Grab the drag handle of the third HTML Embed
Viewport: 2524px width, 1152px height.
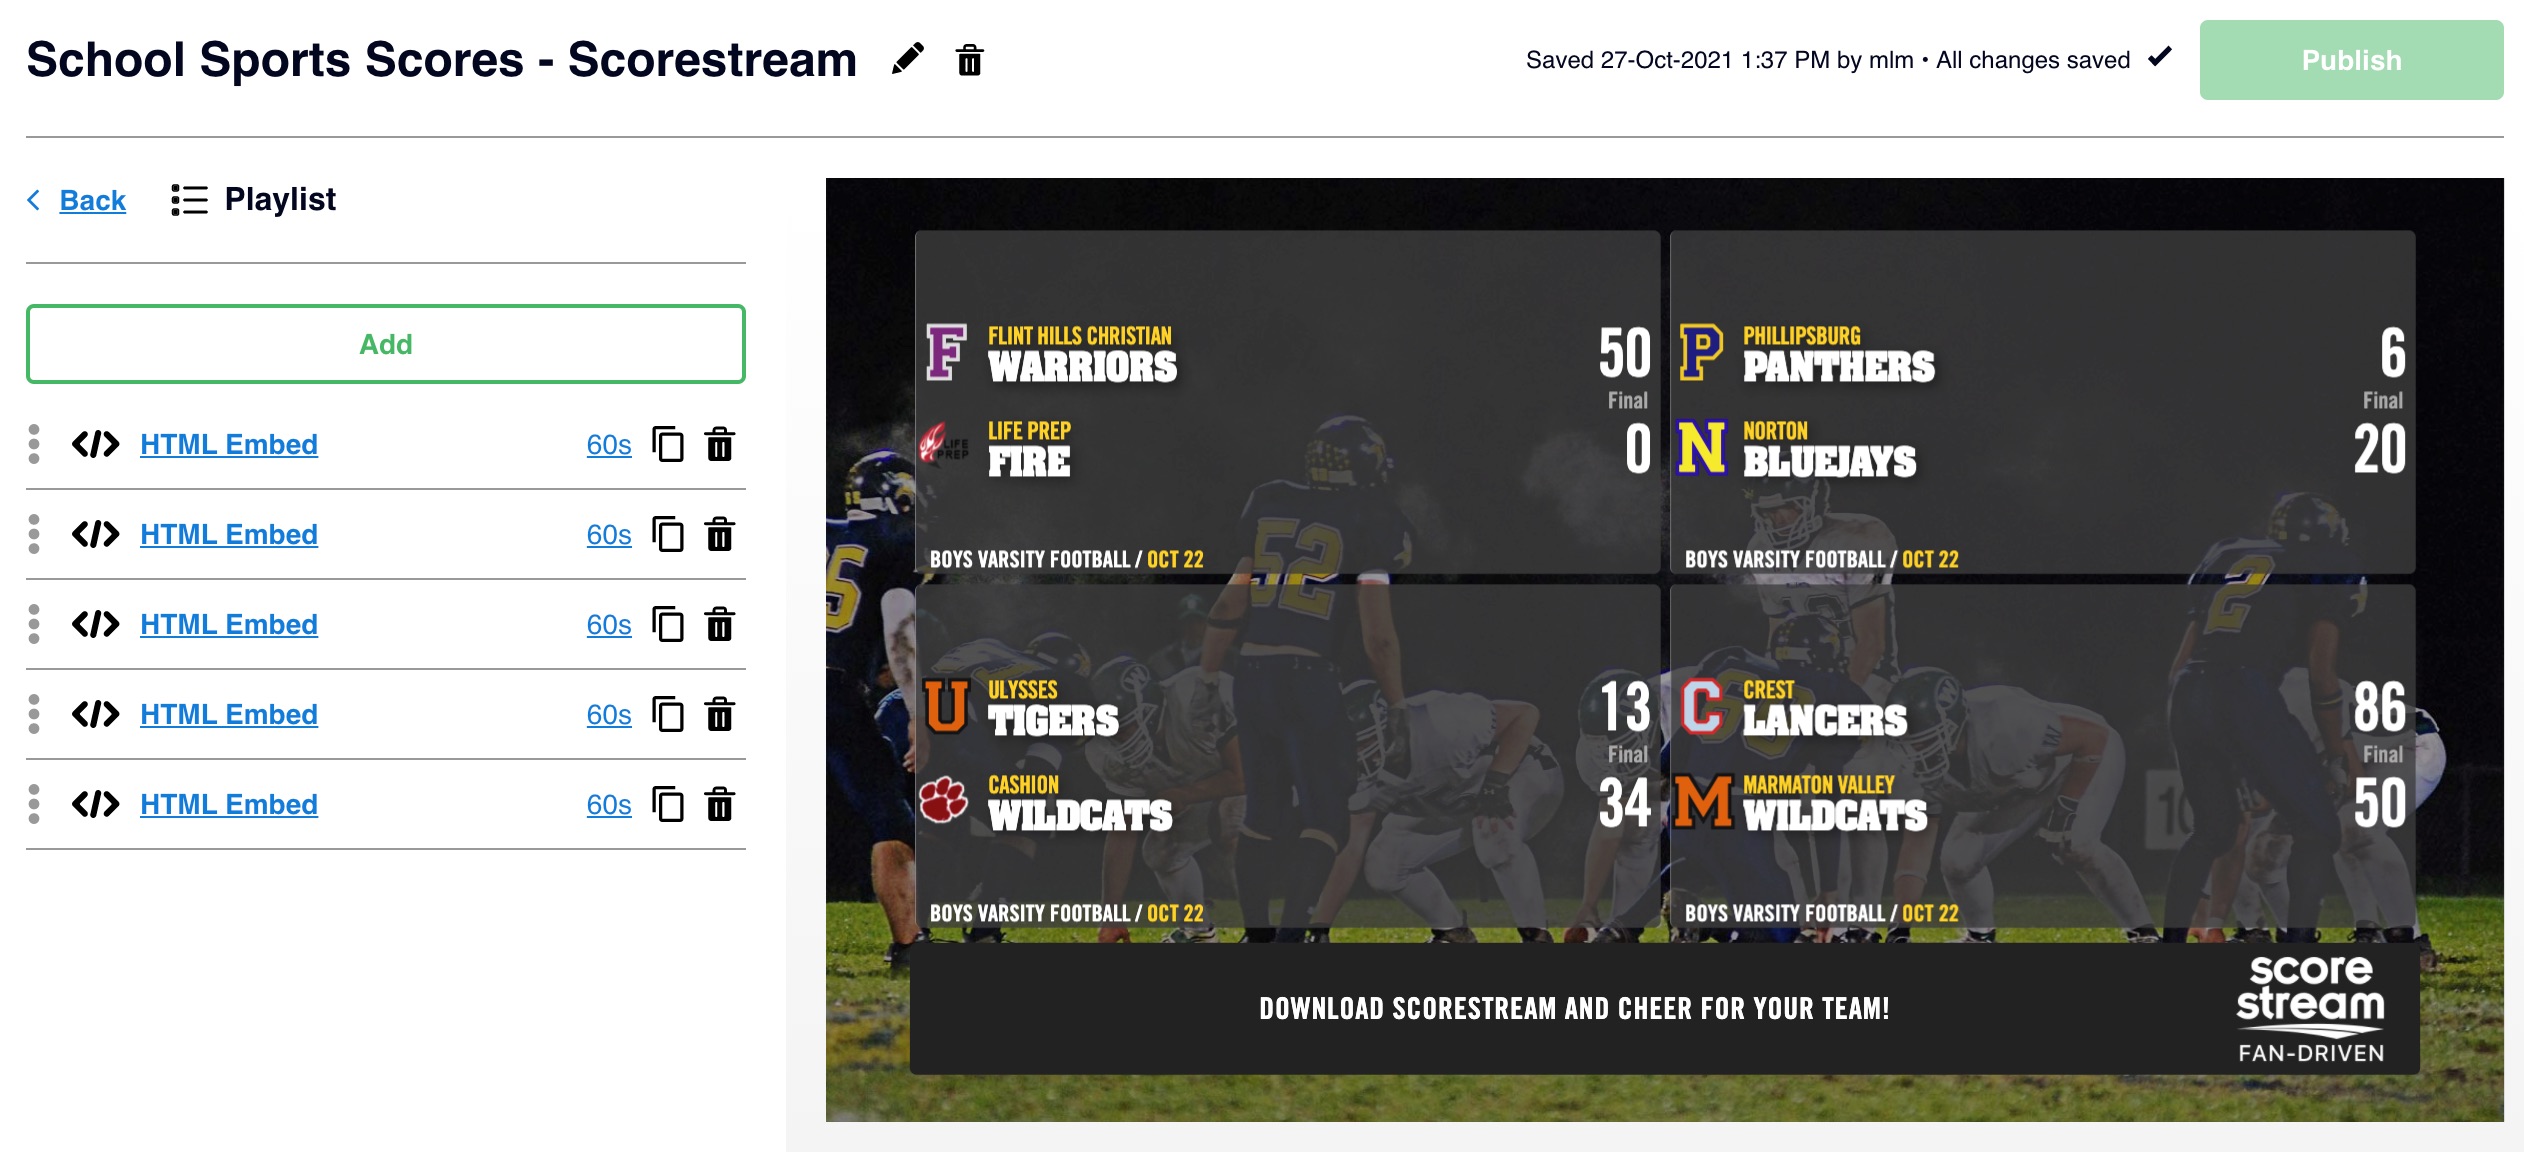[34, 624]
